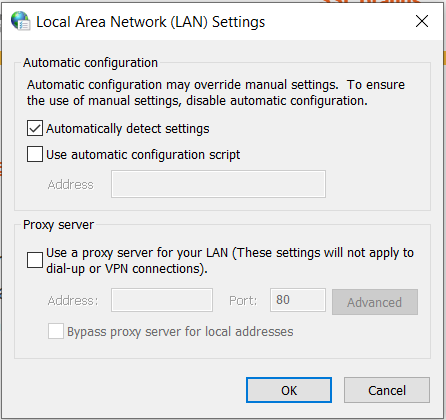Click the 'Automatically detect settings' label text
The height and width of the screenshot is (420, 446).
pyautogui.click(x=128, y=129)
